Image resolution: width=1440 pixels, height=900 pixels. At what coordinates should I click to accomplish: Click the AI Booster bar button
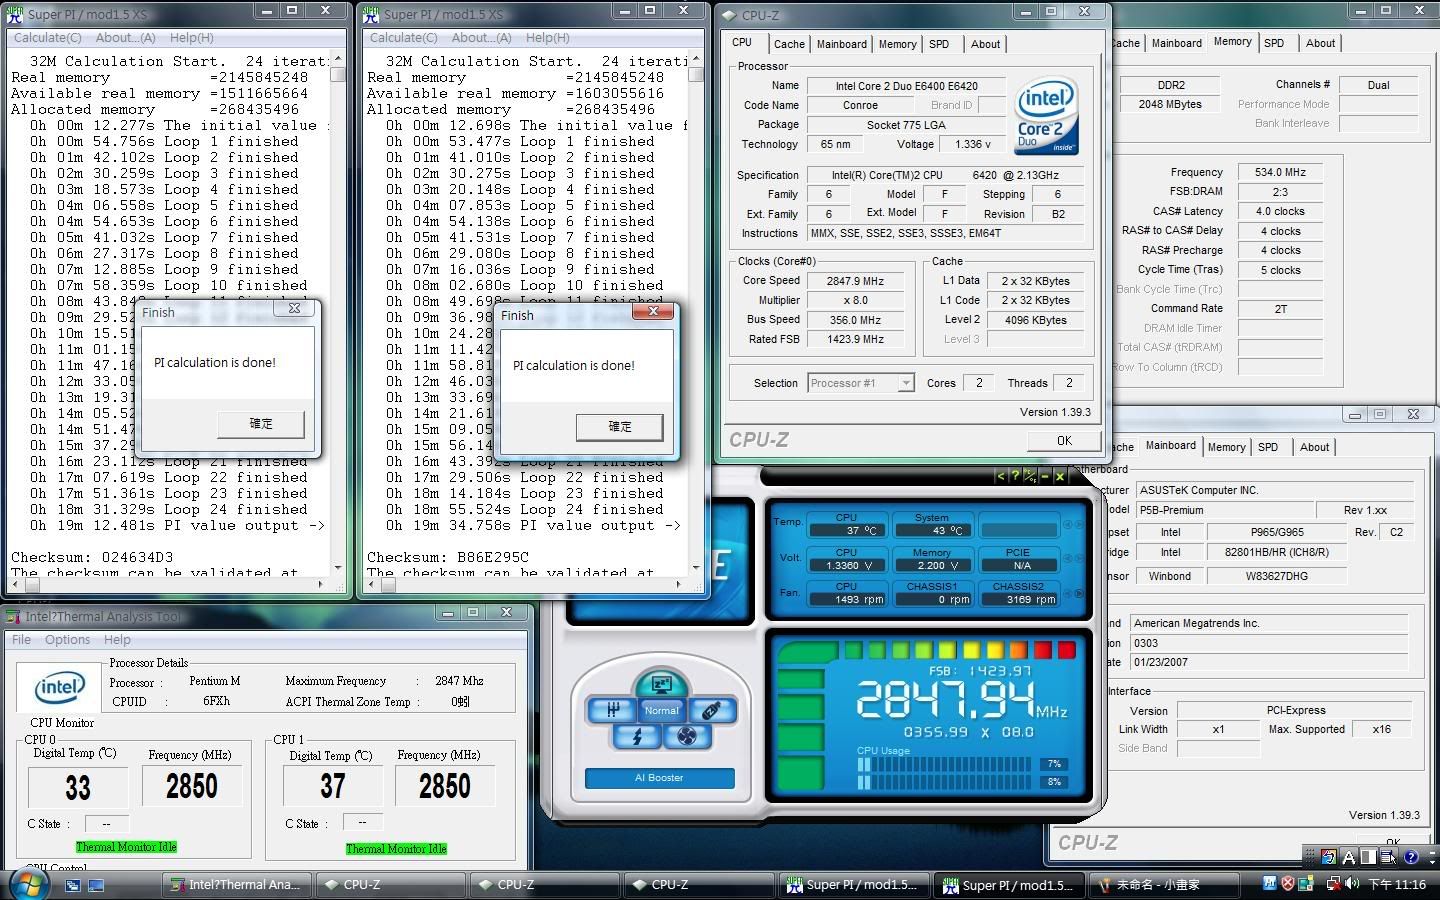click(x=659, y=777)
